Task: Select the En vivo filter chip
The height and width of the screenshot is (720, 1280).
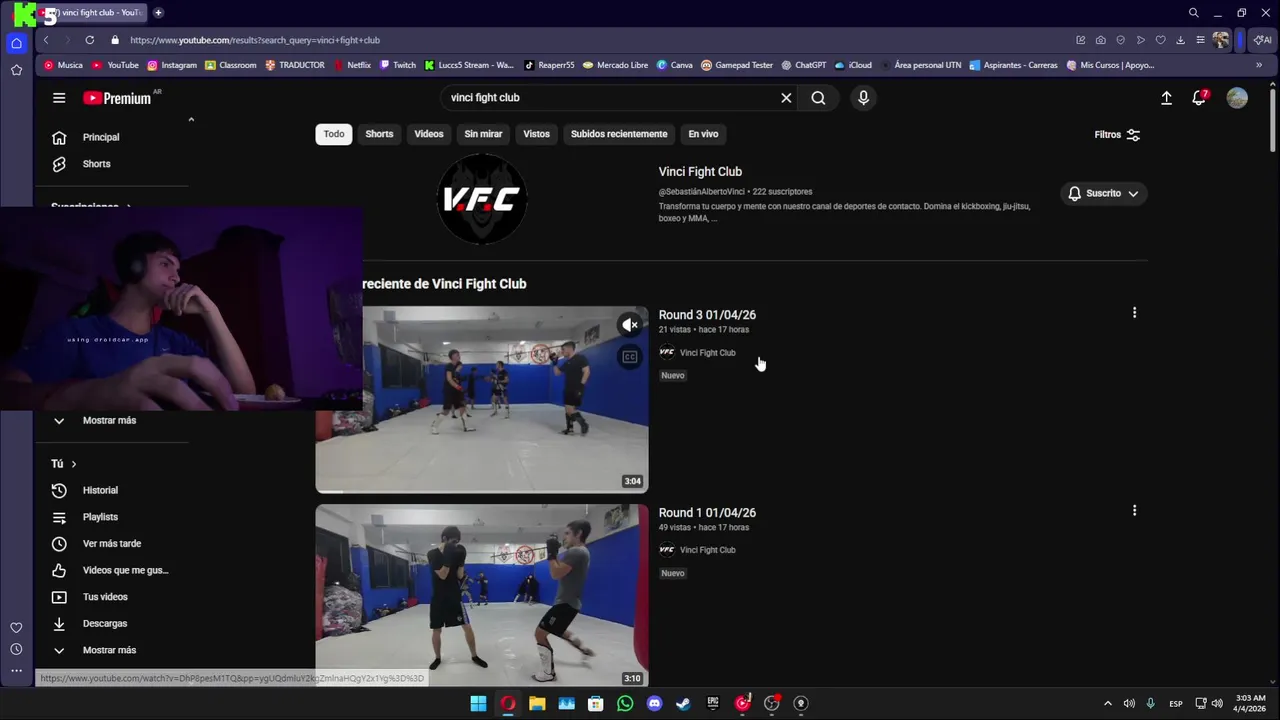Action: [703, 134]
